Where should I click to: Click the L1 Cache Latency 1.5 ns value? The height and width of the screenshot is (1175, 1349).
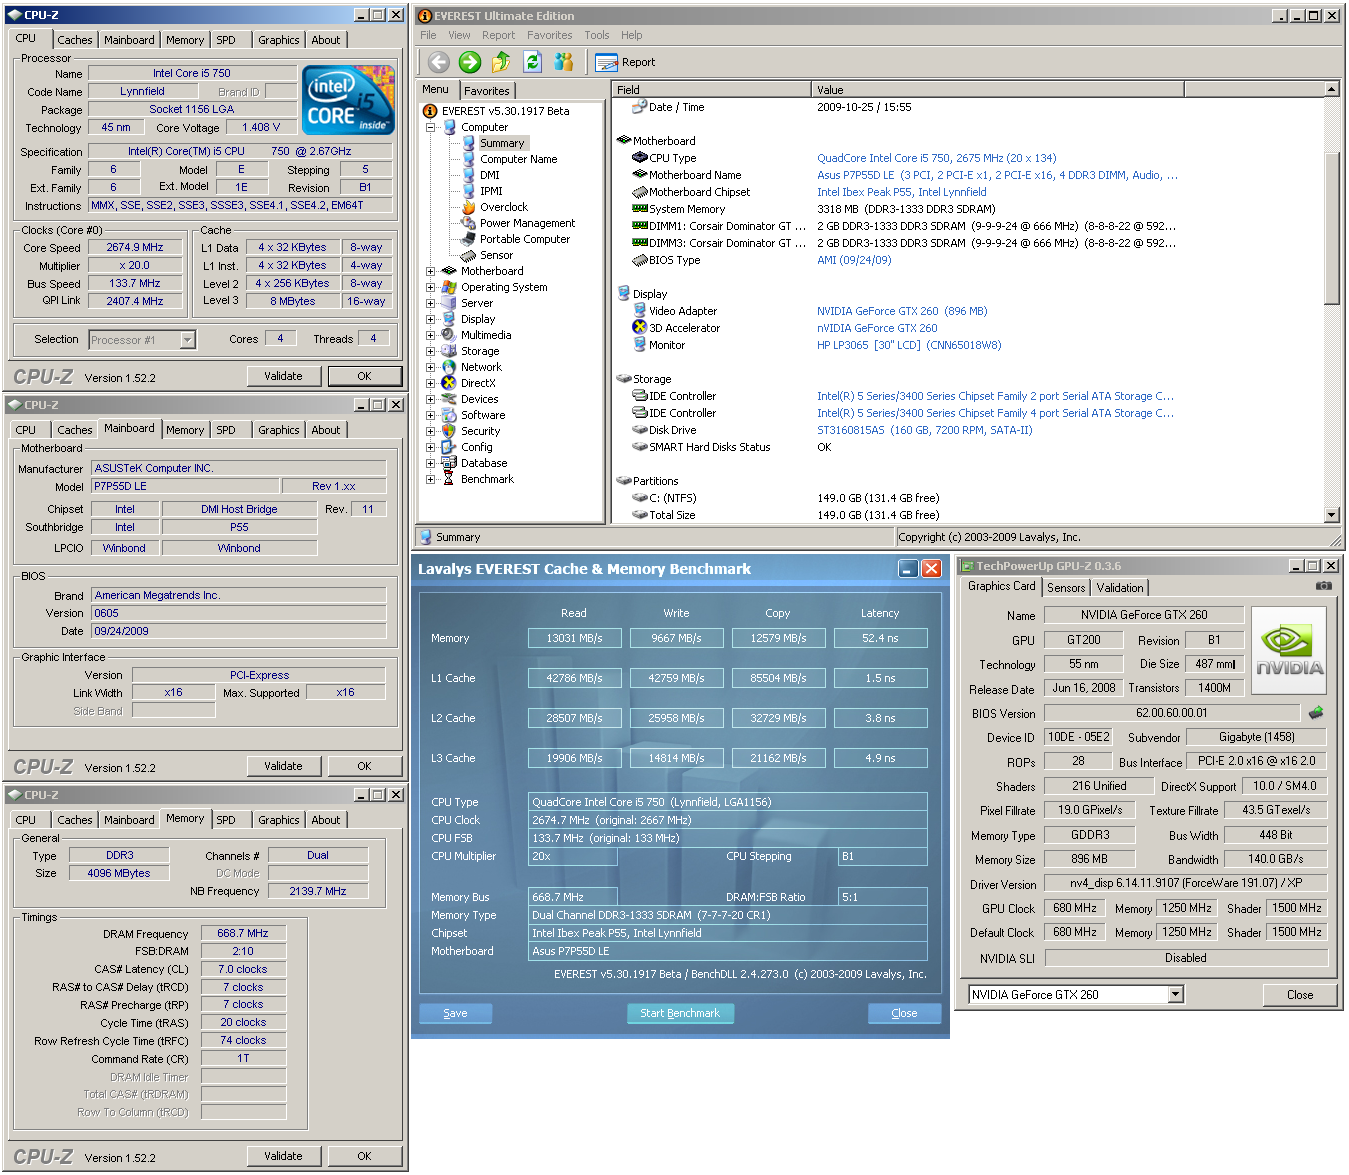880,678
